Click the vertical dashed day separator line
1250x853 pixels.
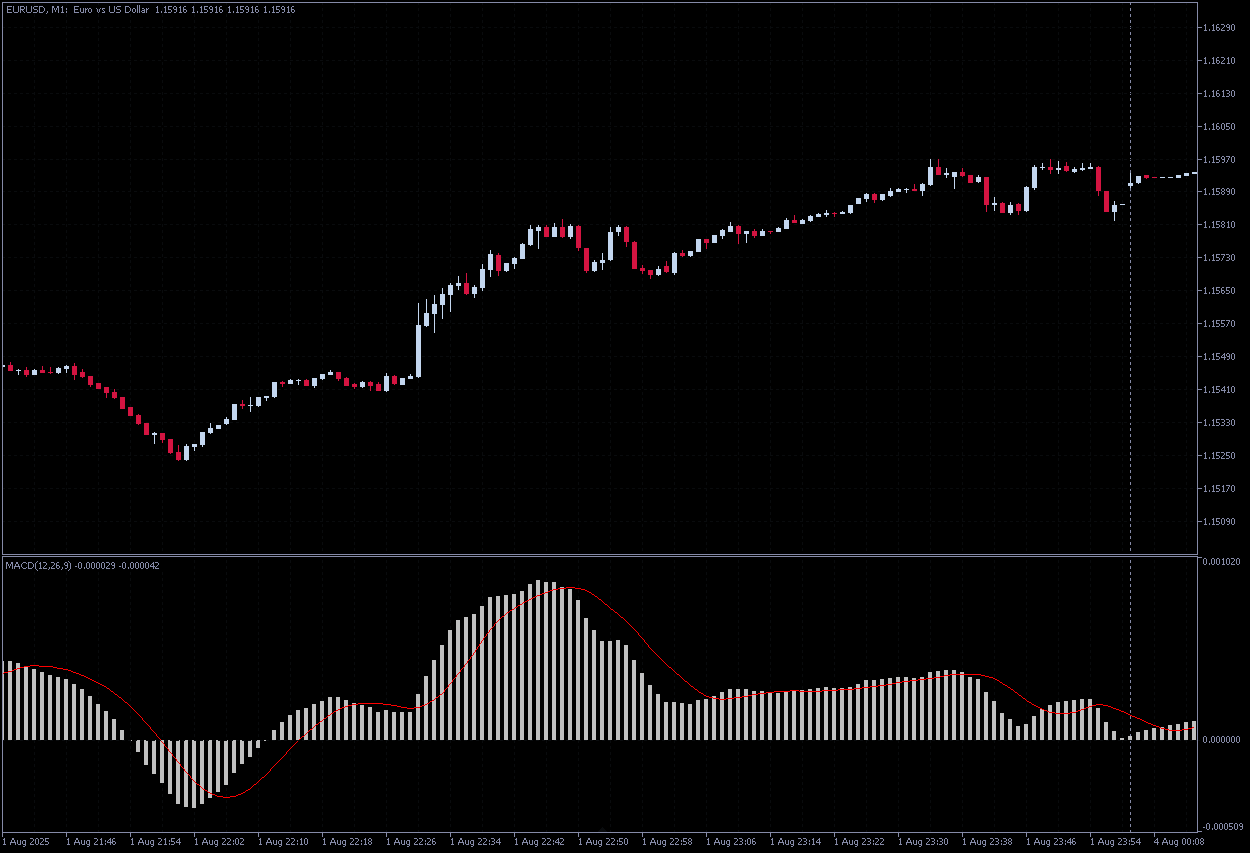(1130, 300)
